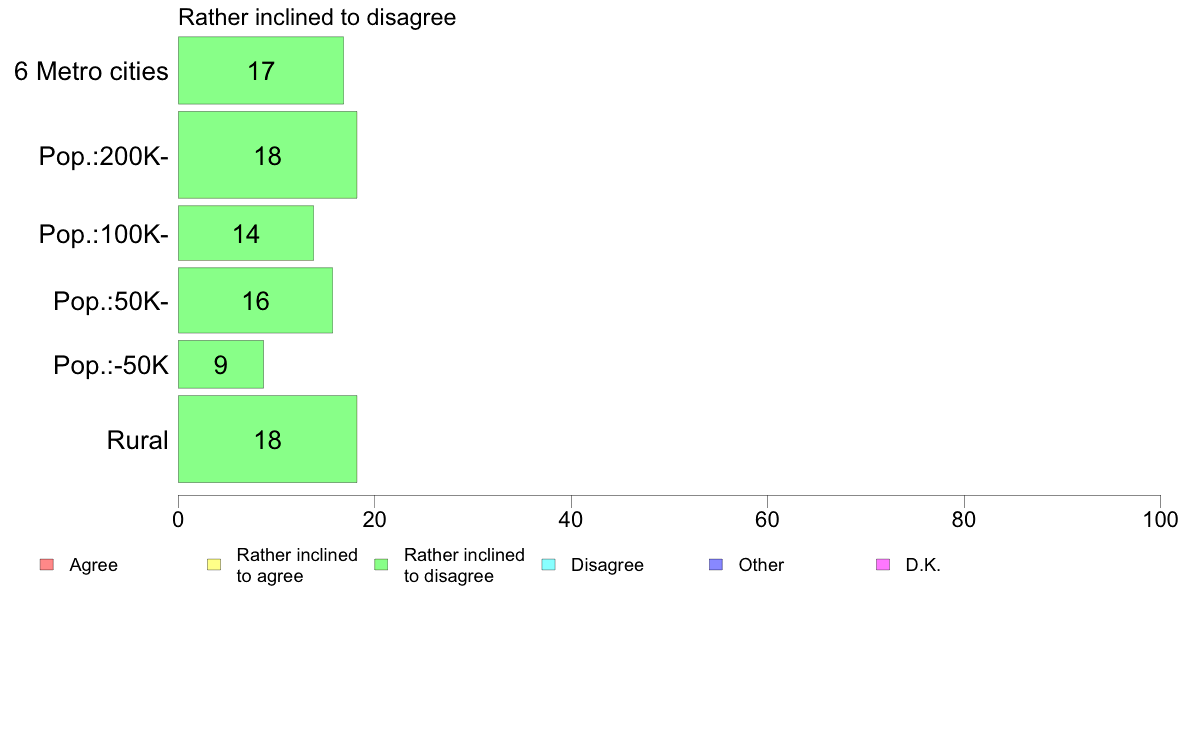The image size is (1188, 736).
Task: Click the 100 tick on the x-axis
Action: [1160, 519]
